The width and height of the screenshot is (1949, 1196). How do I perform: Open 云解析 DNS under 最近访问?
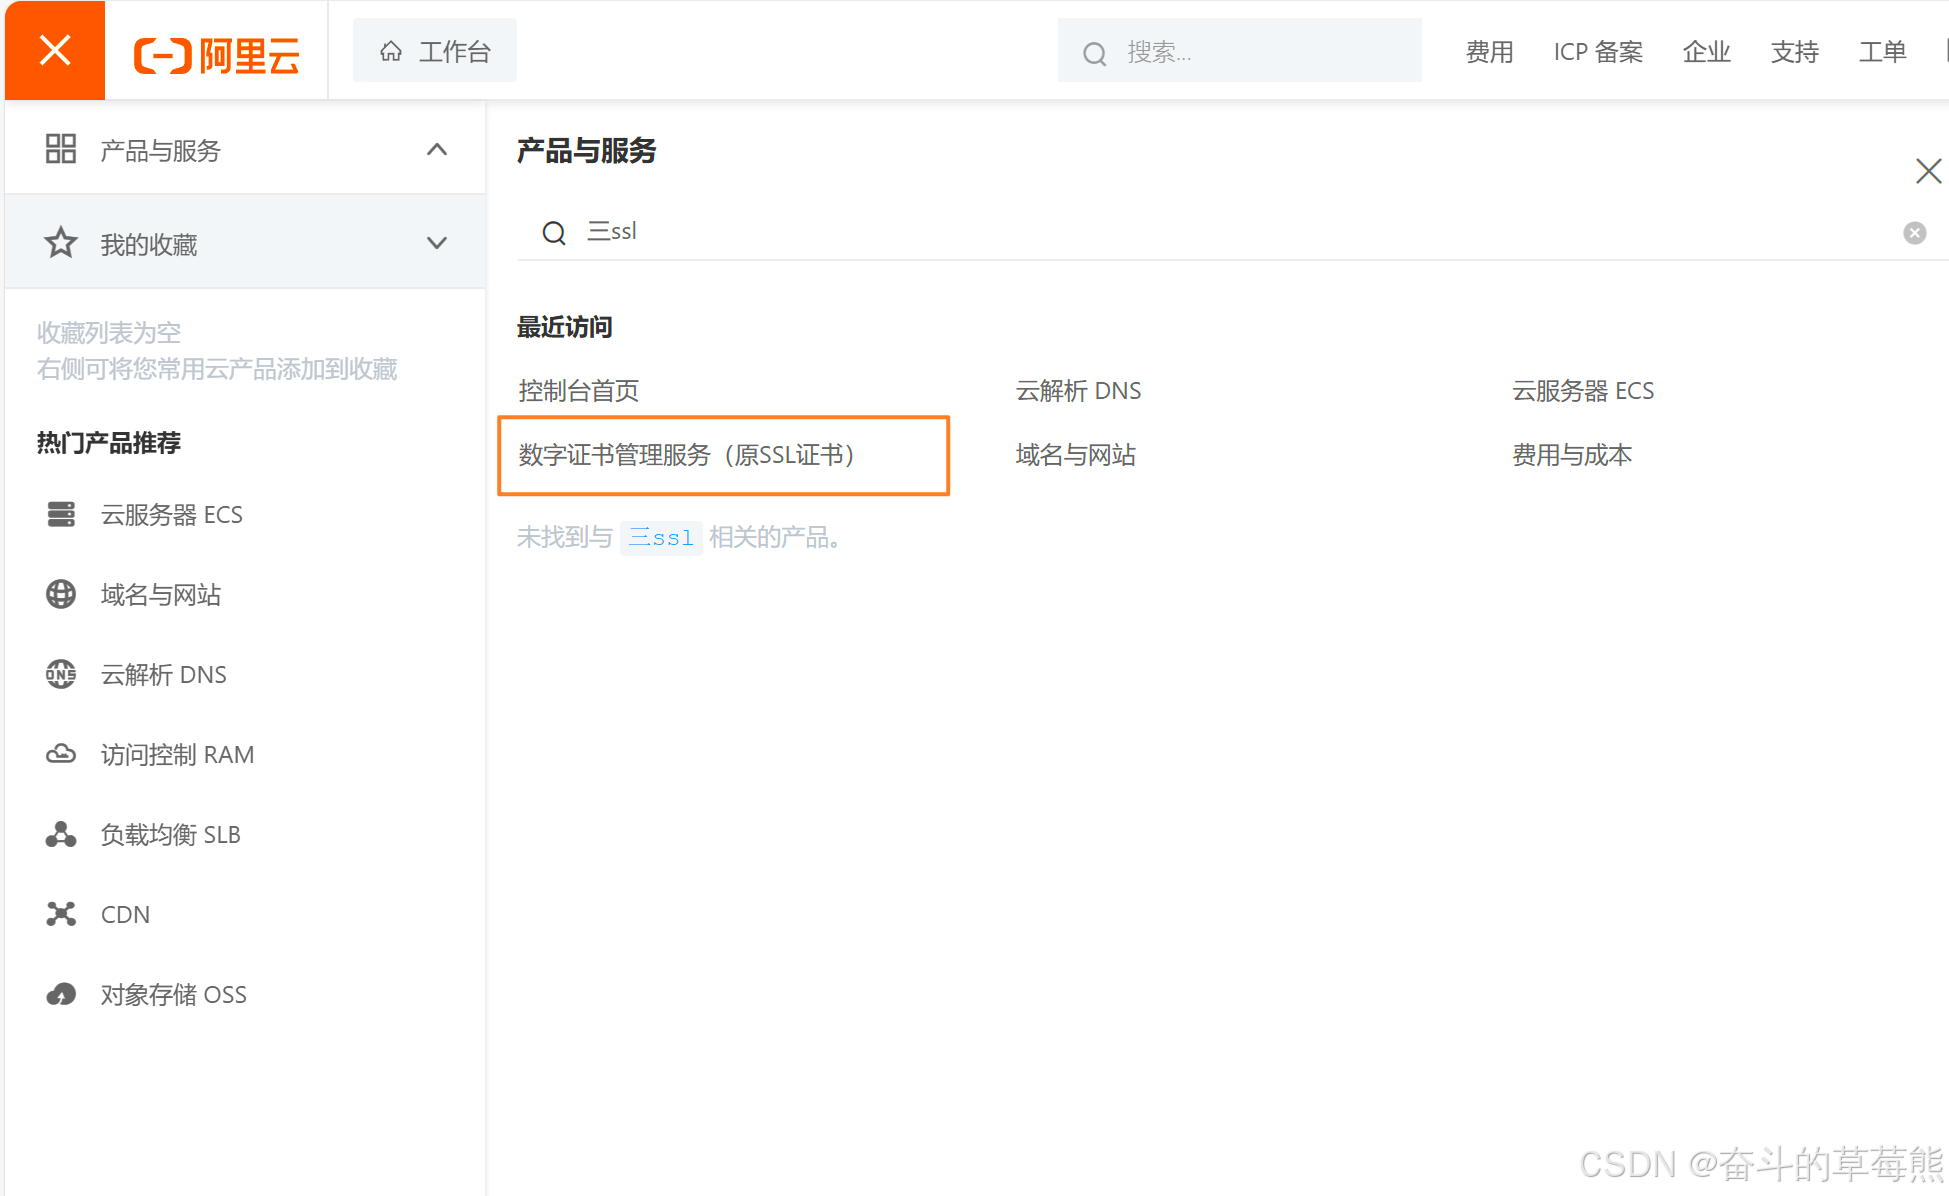[1078, 391]
